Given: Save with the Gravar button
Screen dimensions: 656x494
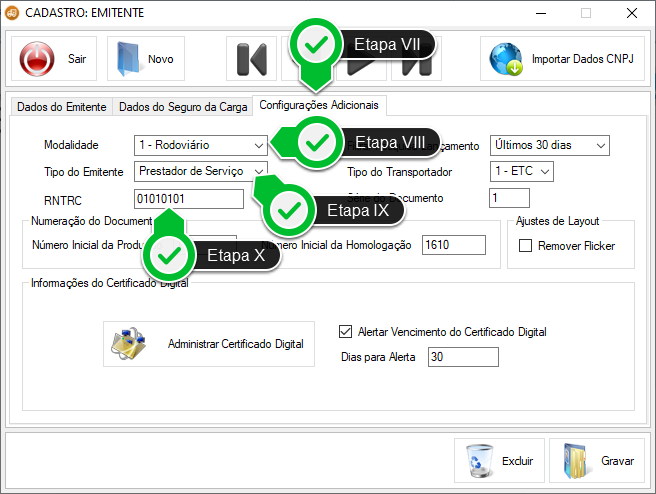Looking at the screenshot, I should coord(597,461).
